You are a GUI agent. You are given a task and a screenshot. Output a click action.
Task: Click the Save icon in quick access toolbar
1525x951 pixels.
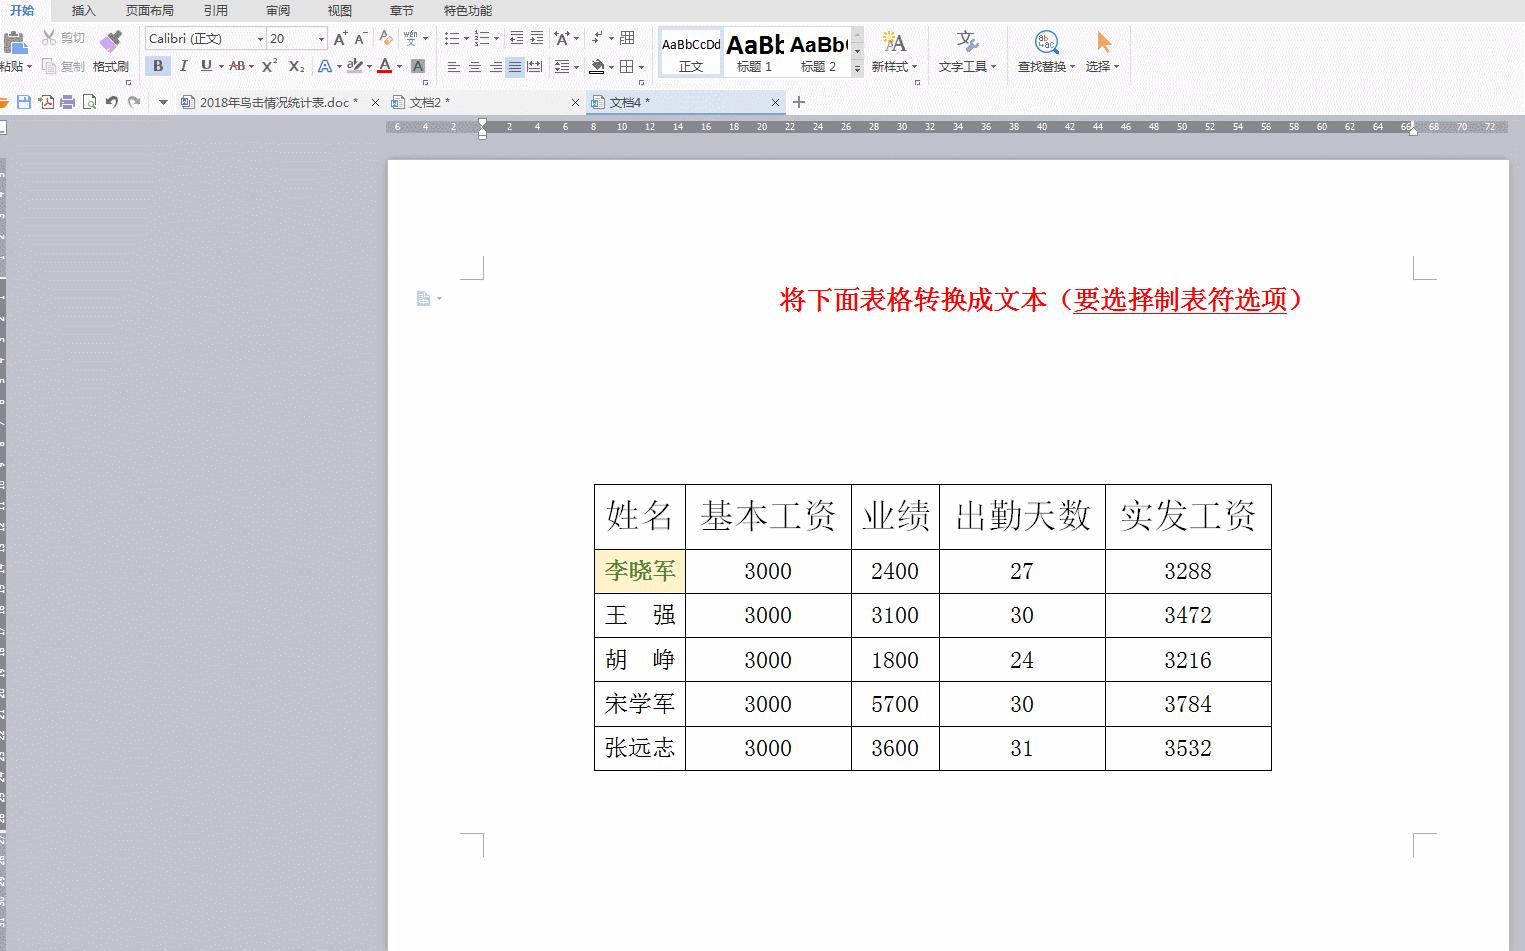tap(21, 101)
